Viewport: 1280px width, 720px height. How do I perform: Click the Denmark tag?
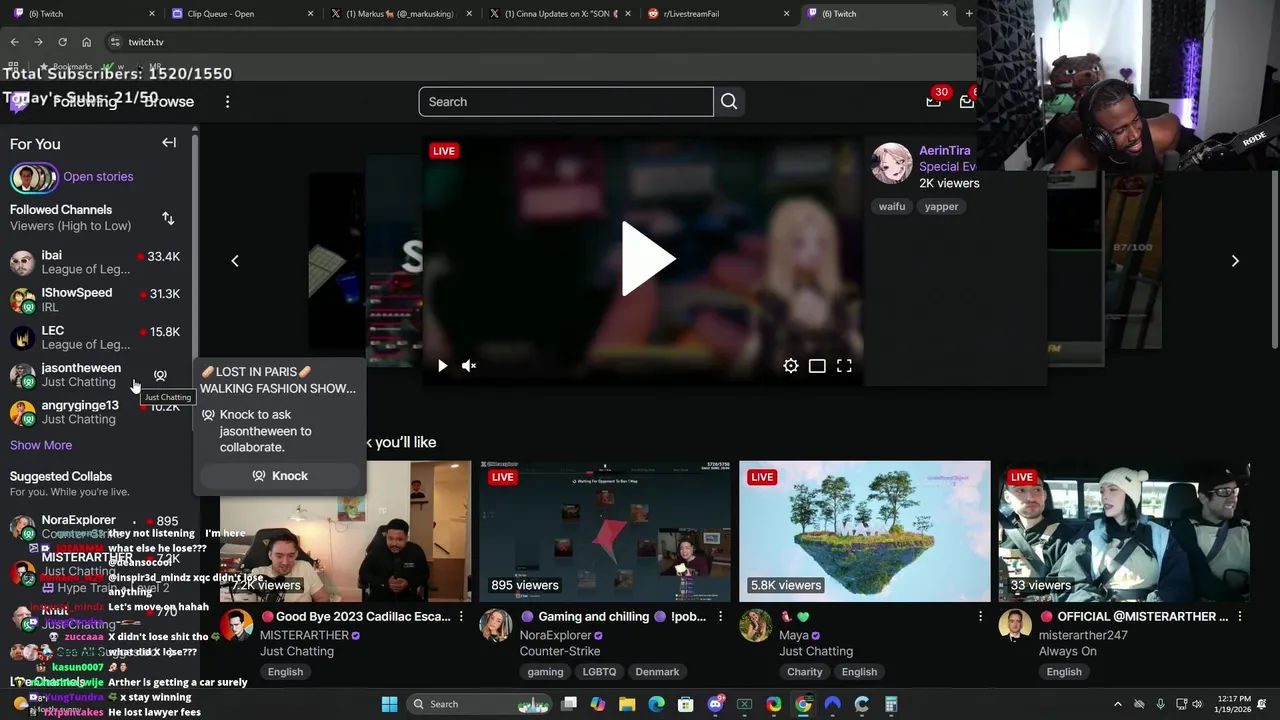click(x=657, y=672)
